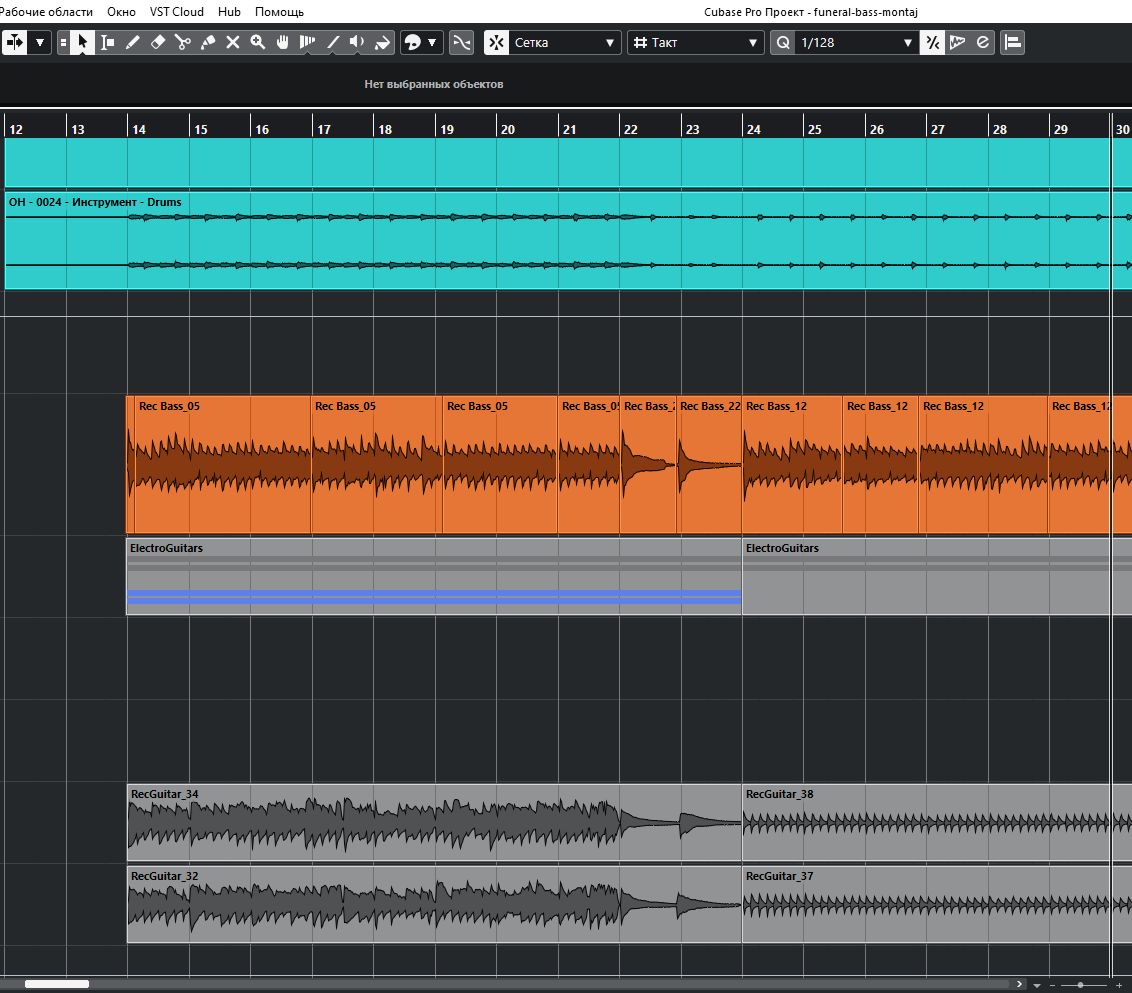Select the Rec Bass_22 clip
The height and width of the screenshot is (993, 1132).
[709, 465]
